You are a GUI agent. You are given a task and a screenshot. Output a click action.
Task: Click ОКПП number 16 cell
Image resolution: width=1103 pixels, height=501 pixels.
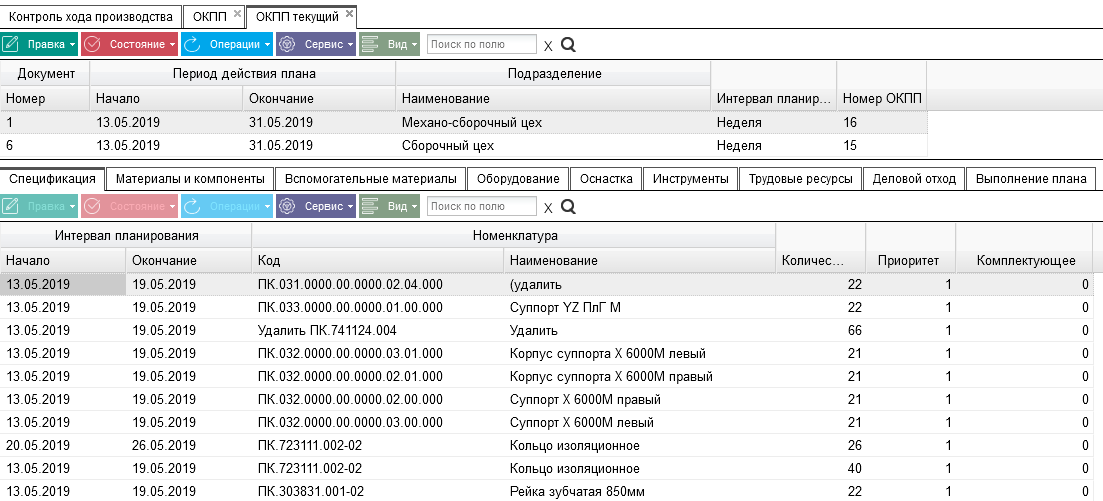[881, 122]
